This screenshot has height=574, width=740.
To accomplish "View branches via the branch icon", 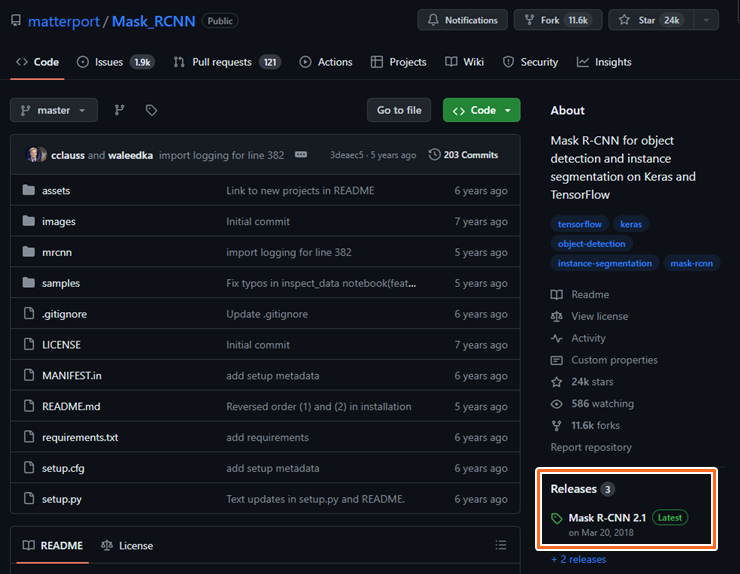I will tap(119, 110).
